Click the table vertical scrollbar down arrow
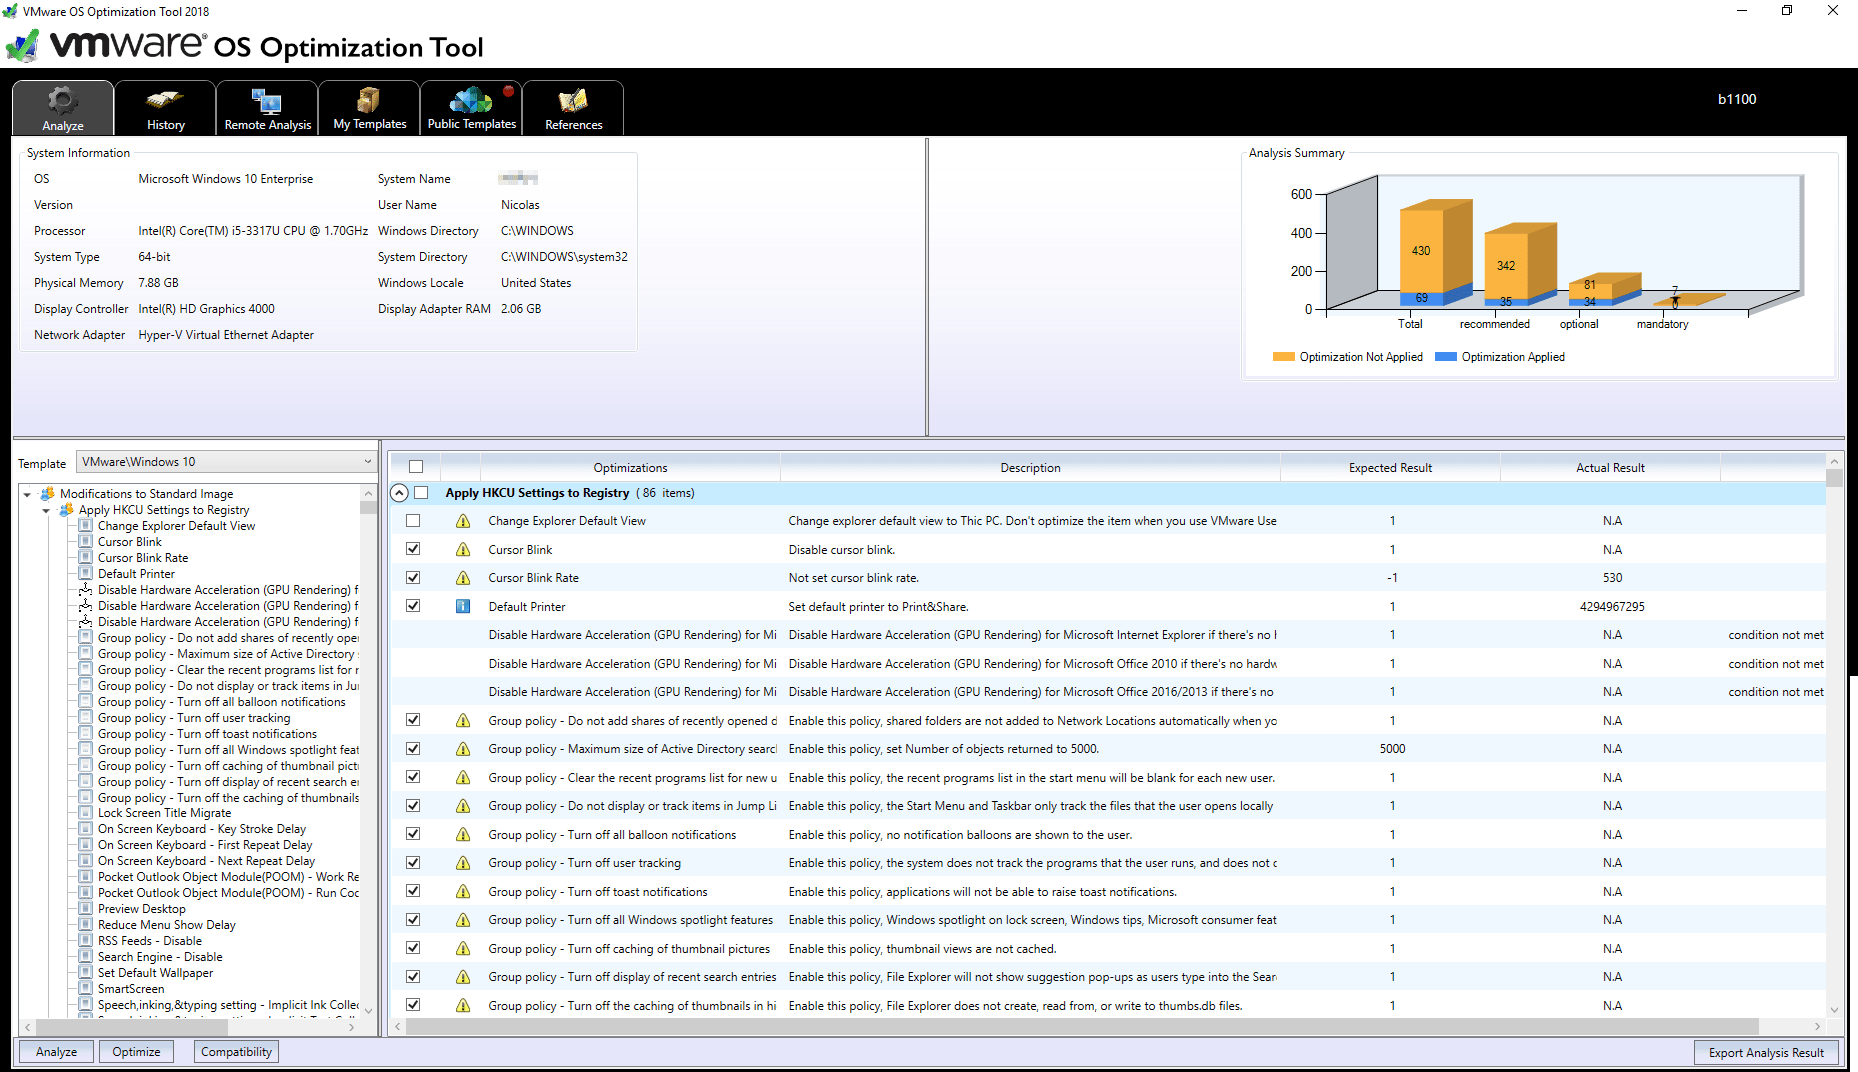The image size is (1858, 1072). [1834, 1010]
